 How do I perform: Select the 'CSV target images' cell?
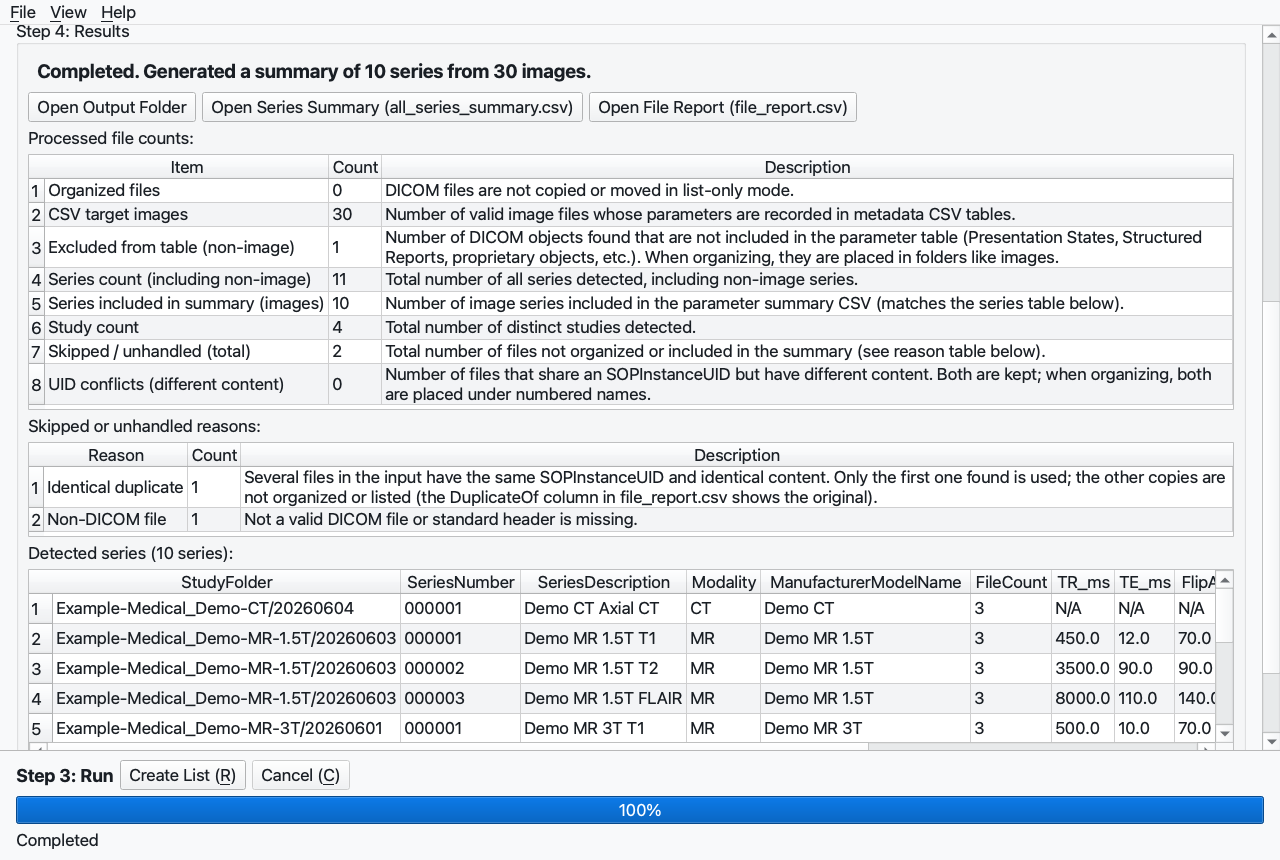[187, 214]
